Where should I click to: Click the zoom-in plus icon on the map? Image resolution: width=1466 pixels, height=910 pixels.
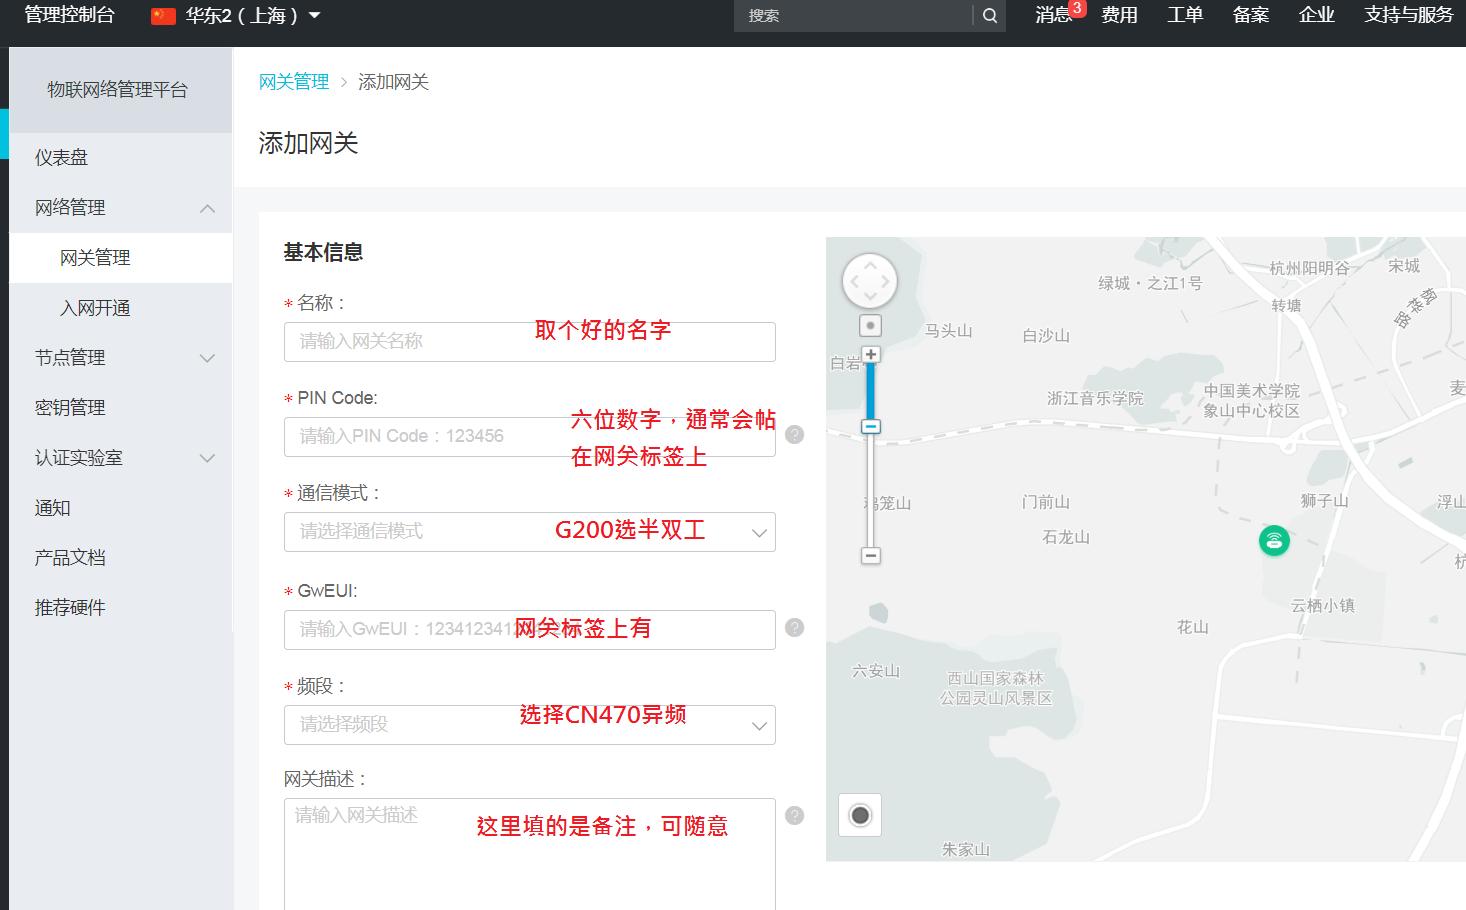tap(870, 353)
